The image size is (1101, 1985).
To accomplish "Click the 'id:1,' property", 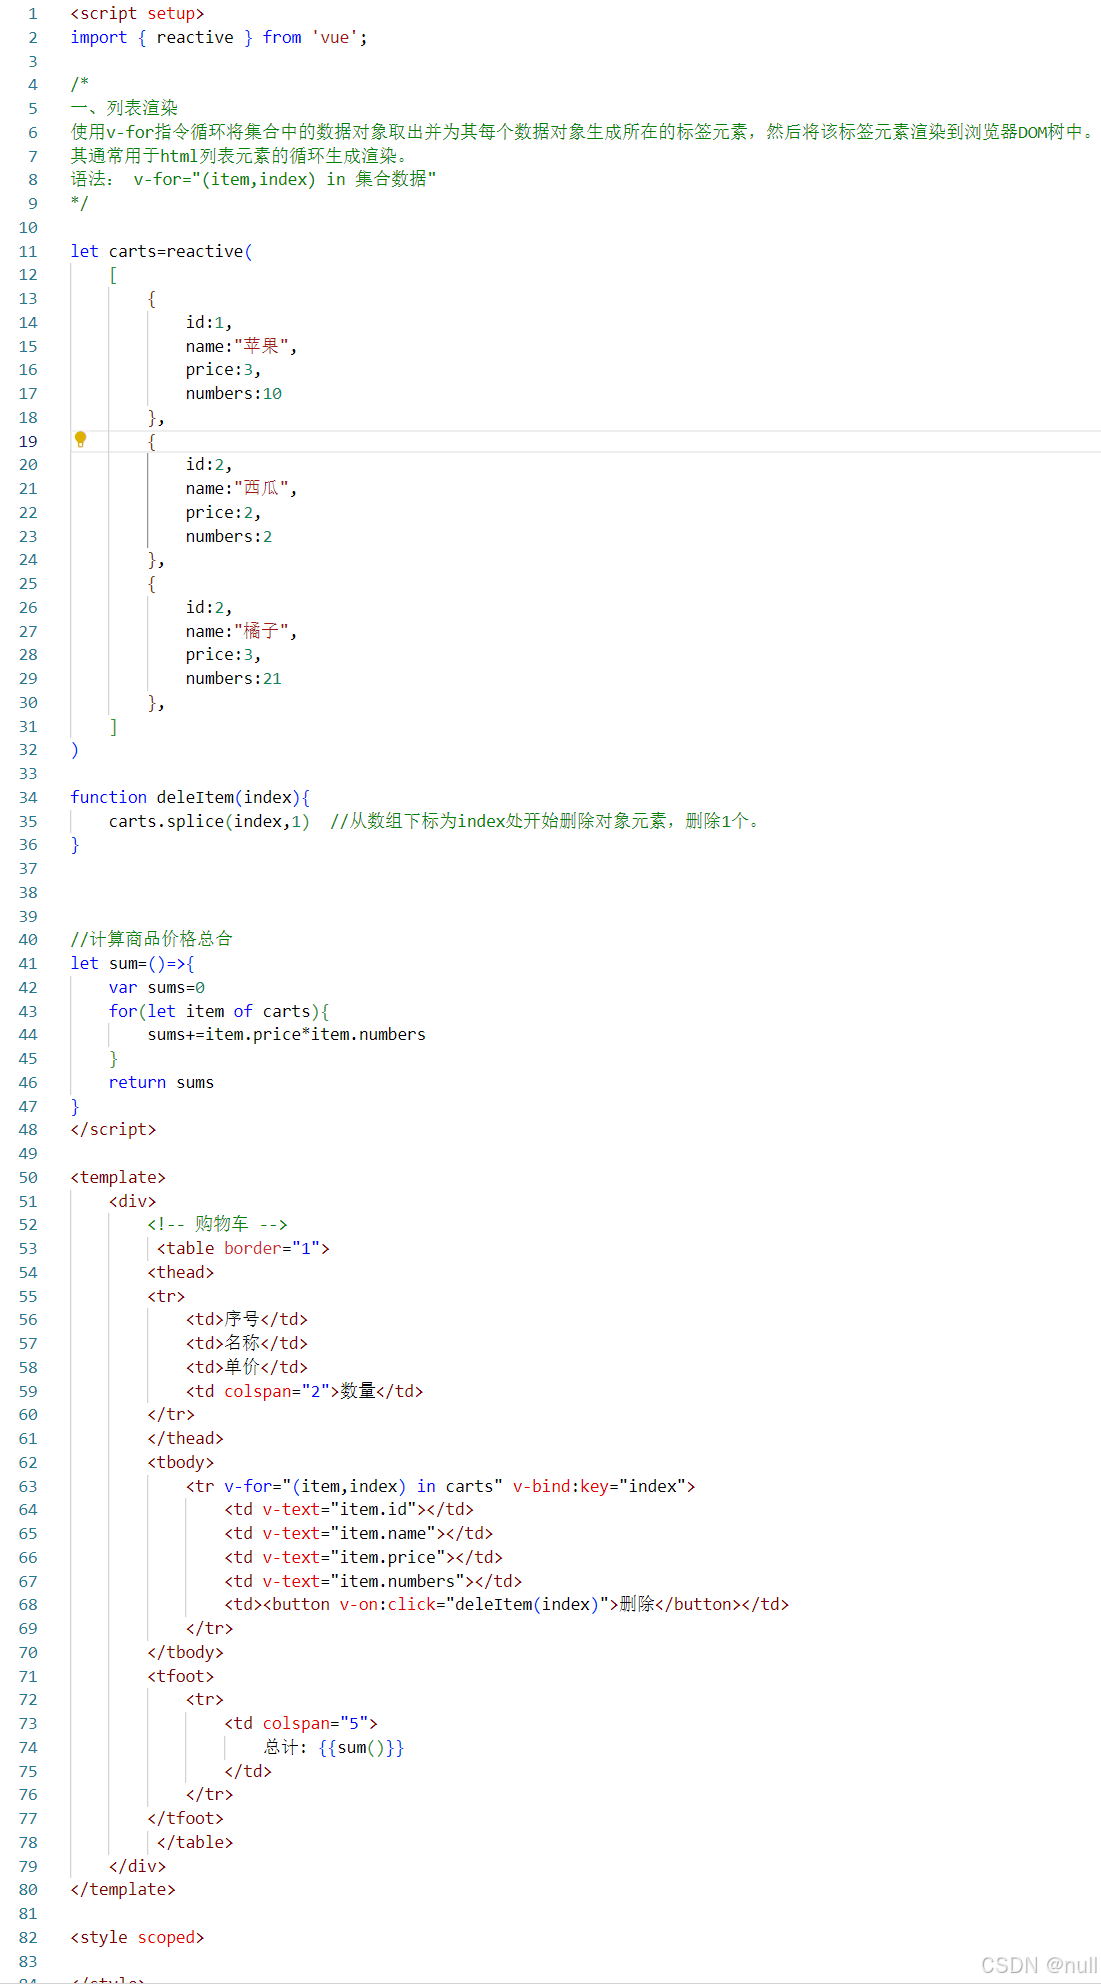I will (x=209, y=322).
